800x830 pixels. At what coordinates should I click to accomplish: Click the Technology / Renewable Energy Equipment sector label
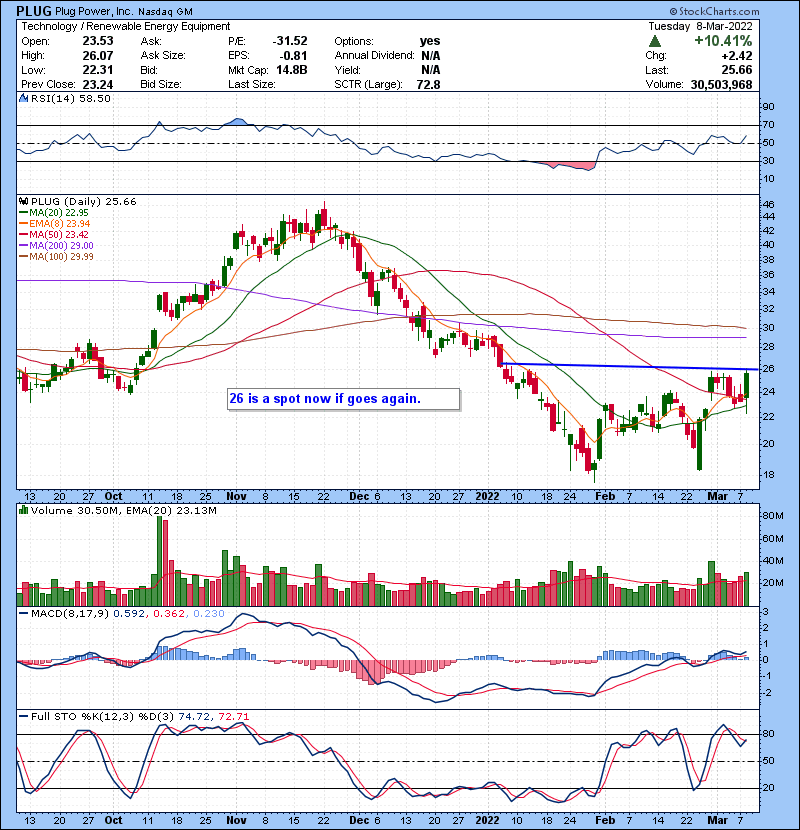125,26
